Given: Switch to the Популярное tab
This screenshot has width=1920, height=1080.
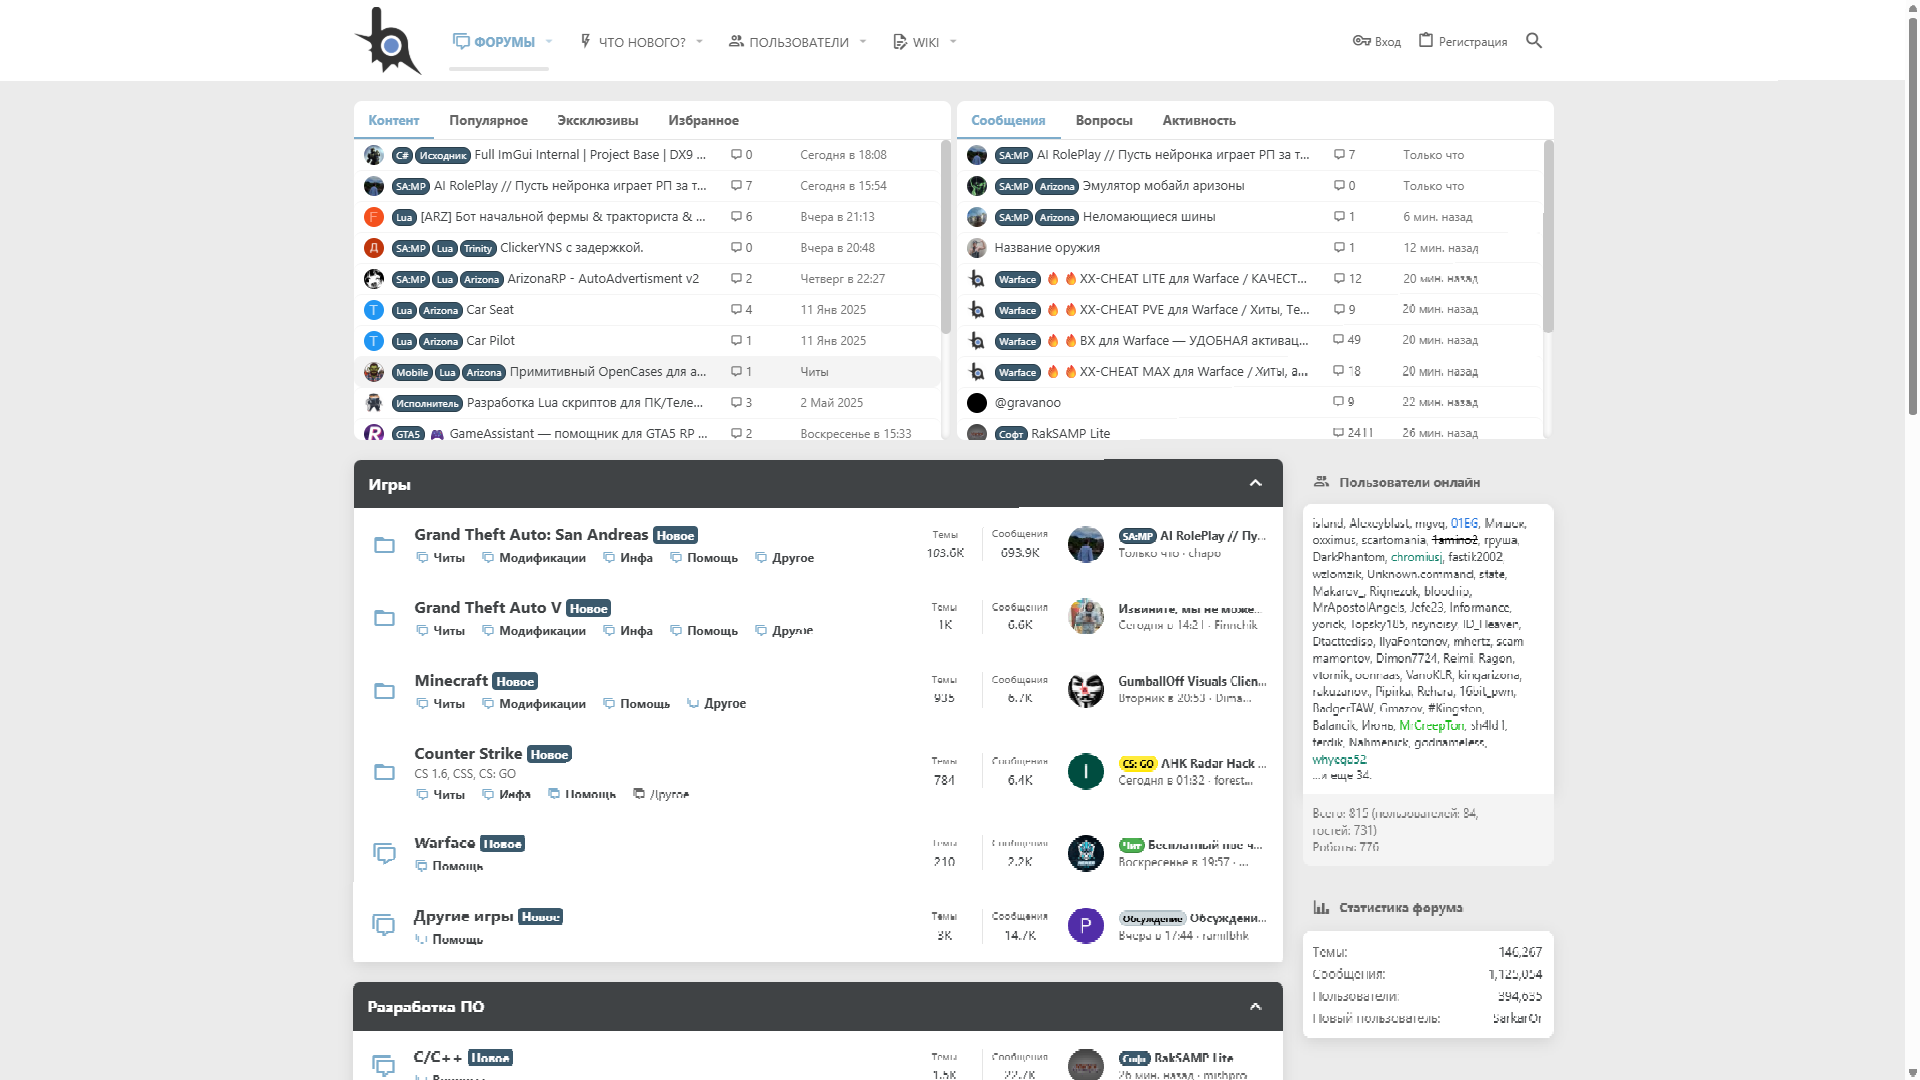Looking at the screenshot, I should (488, 121).
